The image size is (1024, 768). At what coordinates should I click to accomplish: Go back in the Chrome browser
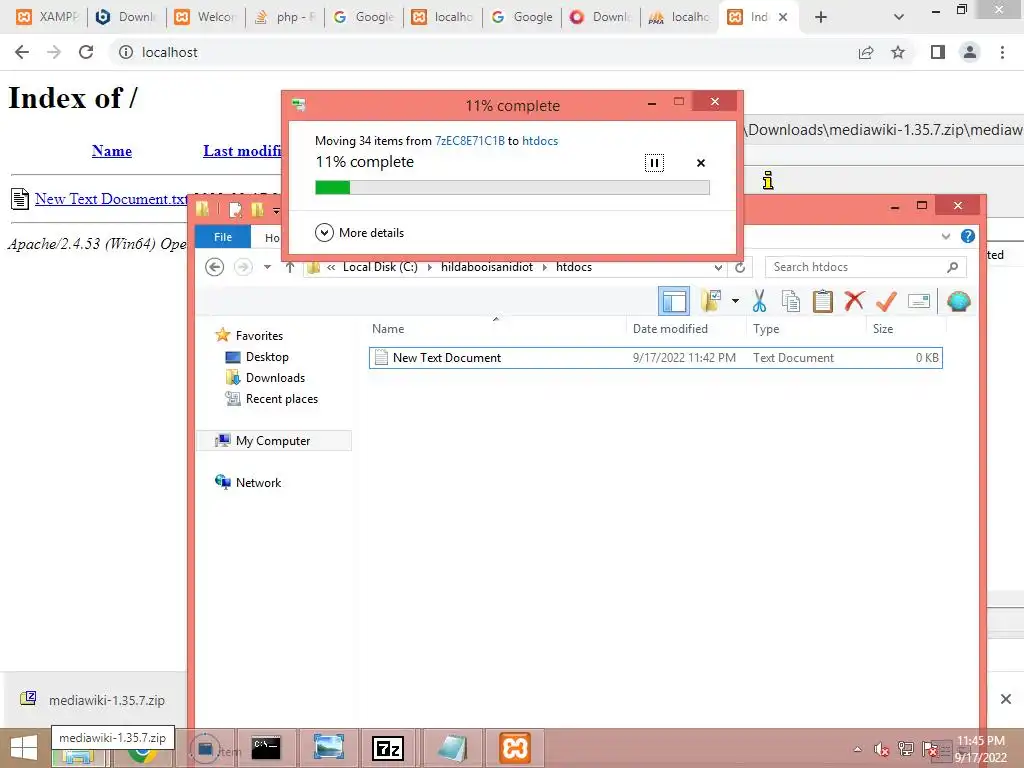(22, 52)
